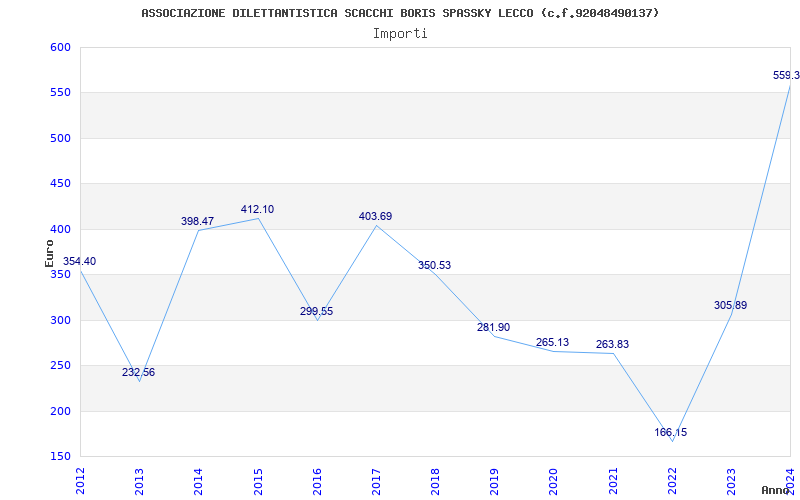Viewport: 800px width, 500px height.
Task: Select the 263.83 value for 2021
Action: [x=612, y=344]
